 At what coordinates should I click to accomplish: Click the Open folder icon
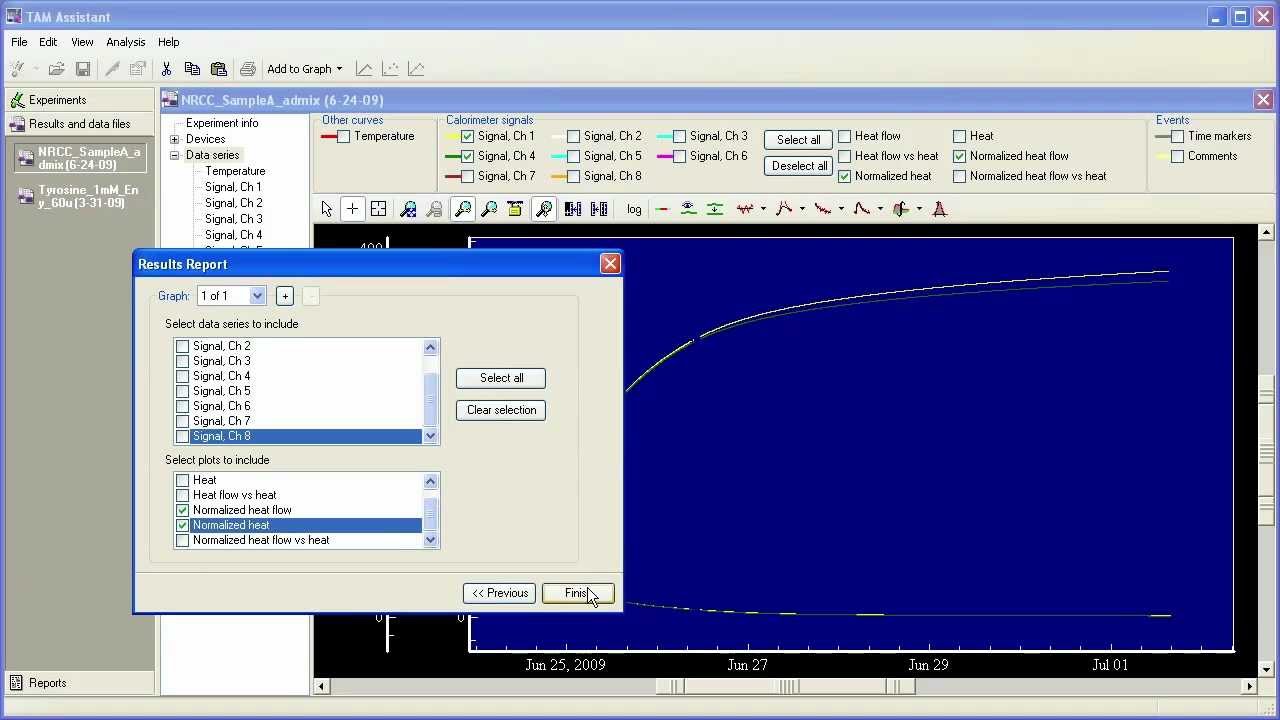57,69
